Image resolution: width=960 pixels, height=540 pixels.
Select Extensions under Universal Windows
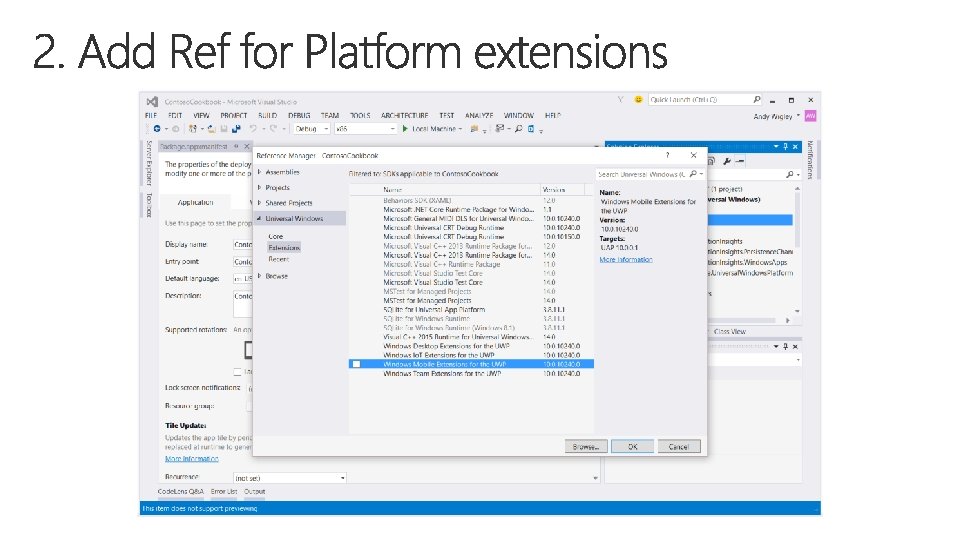(284, 247)
